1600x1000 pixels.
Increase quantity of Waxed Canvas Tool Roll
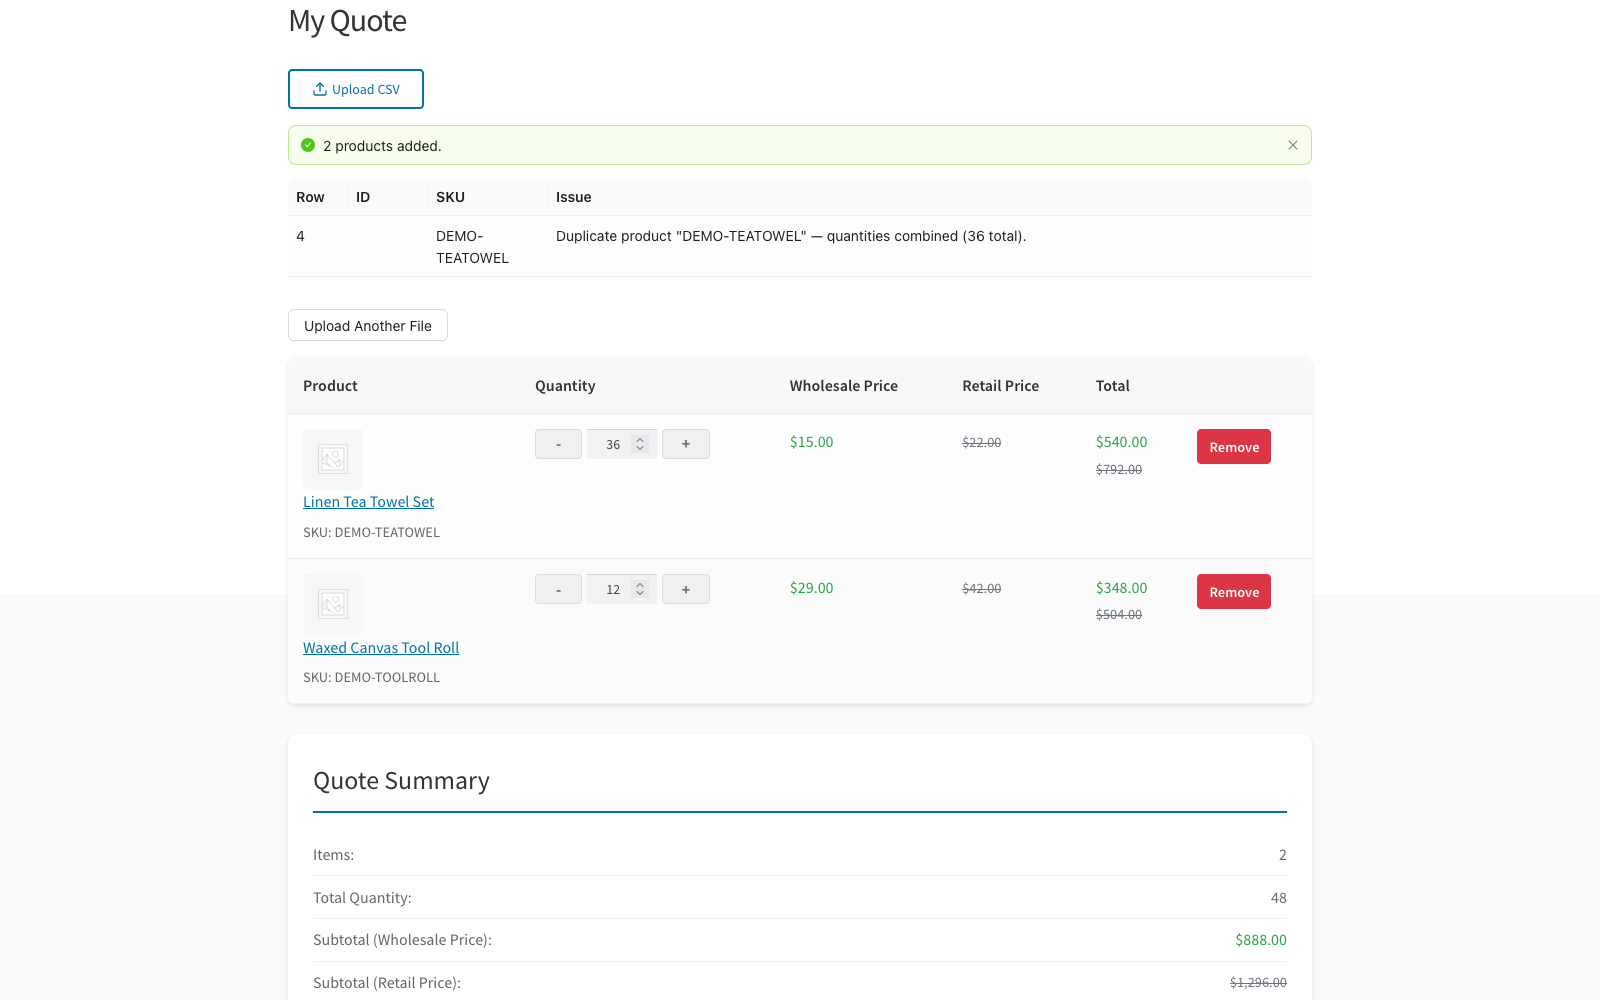click(686, 589)
